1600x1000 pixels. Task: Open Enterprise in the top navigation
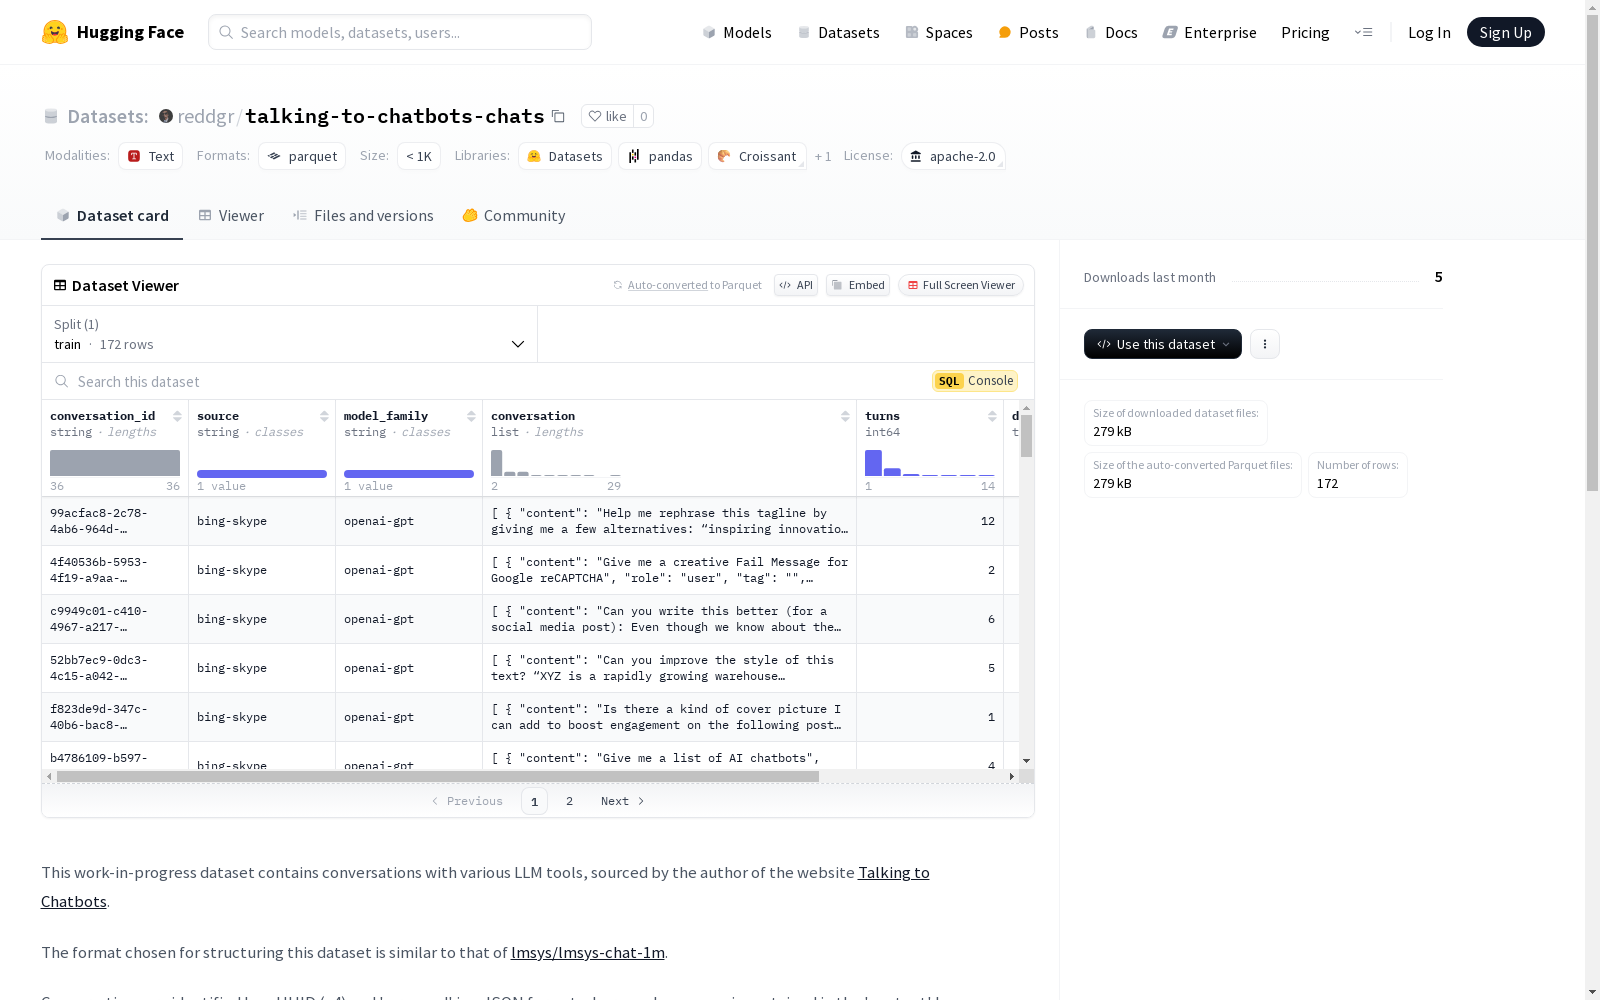[1209, 32]
